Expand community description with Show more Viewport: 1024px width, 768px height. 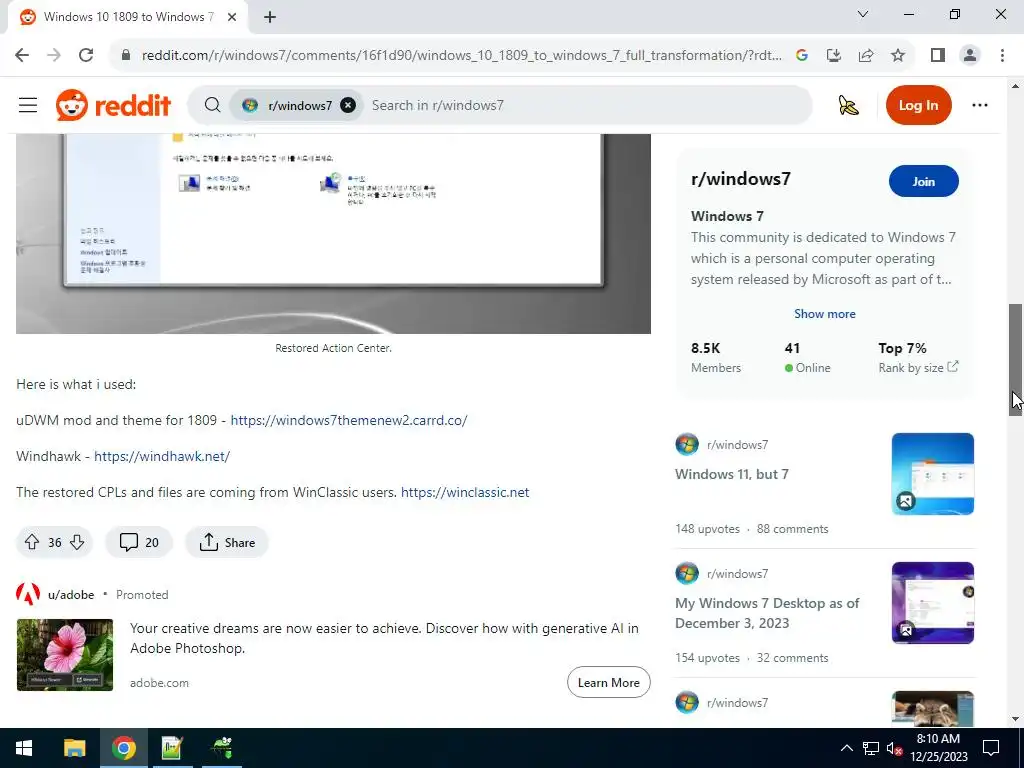coord(824,313)
